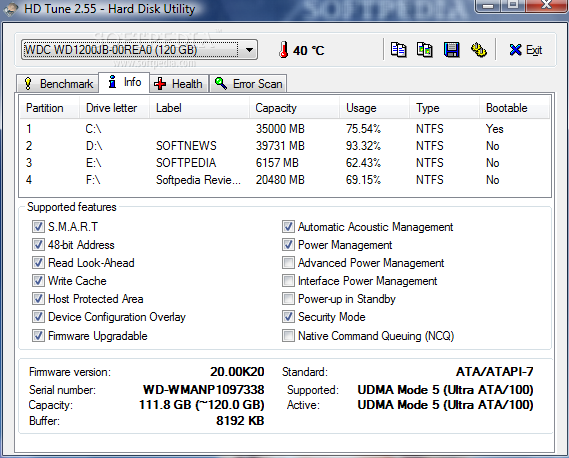
Task: Toggle the Power Management checkbox
Action: point(288,245)
